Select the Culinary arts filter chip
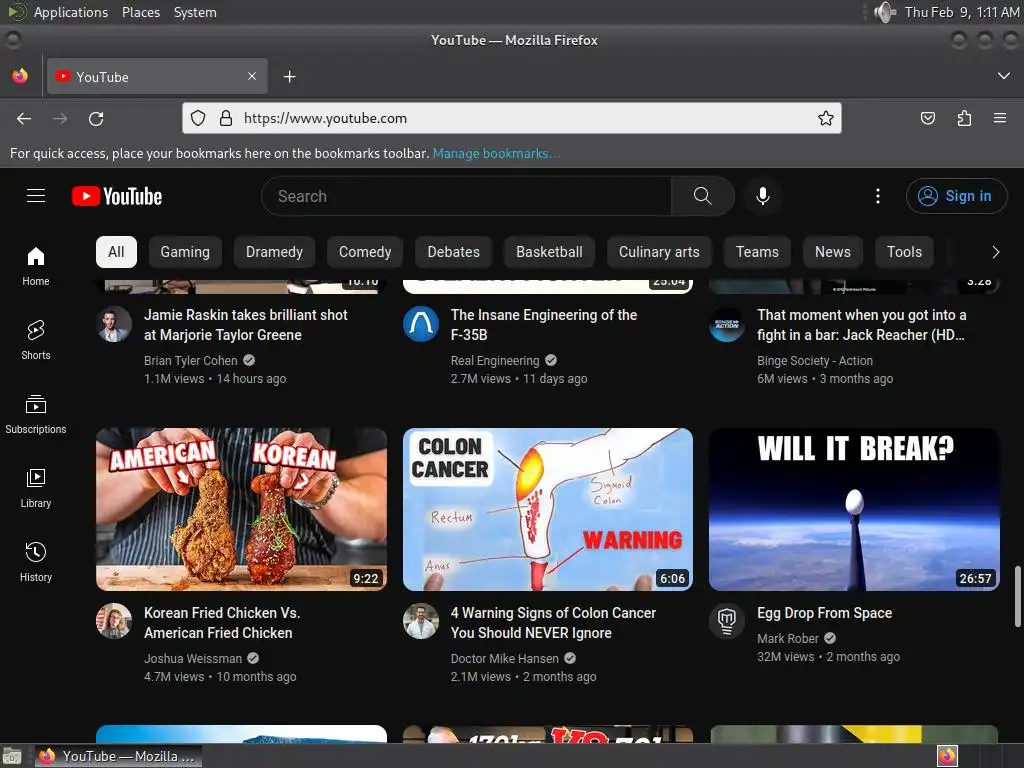The image size is (1024, 768). point(659,252)
